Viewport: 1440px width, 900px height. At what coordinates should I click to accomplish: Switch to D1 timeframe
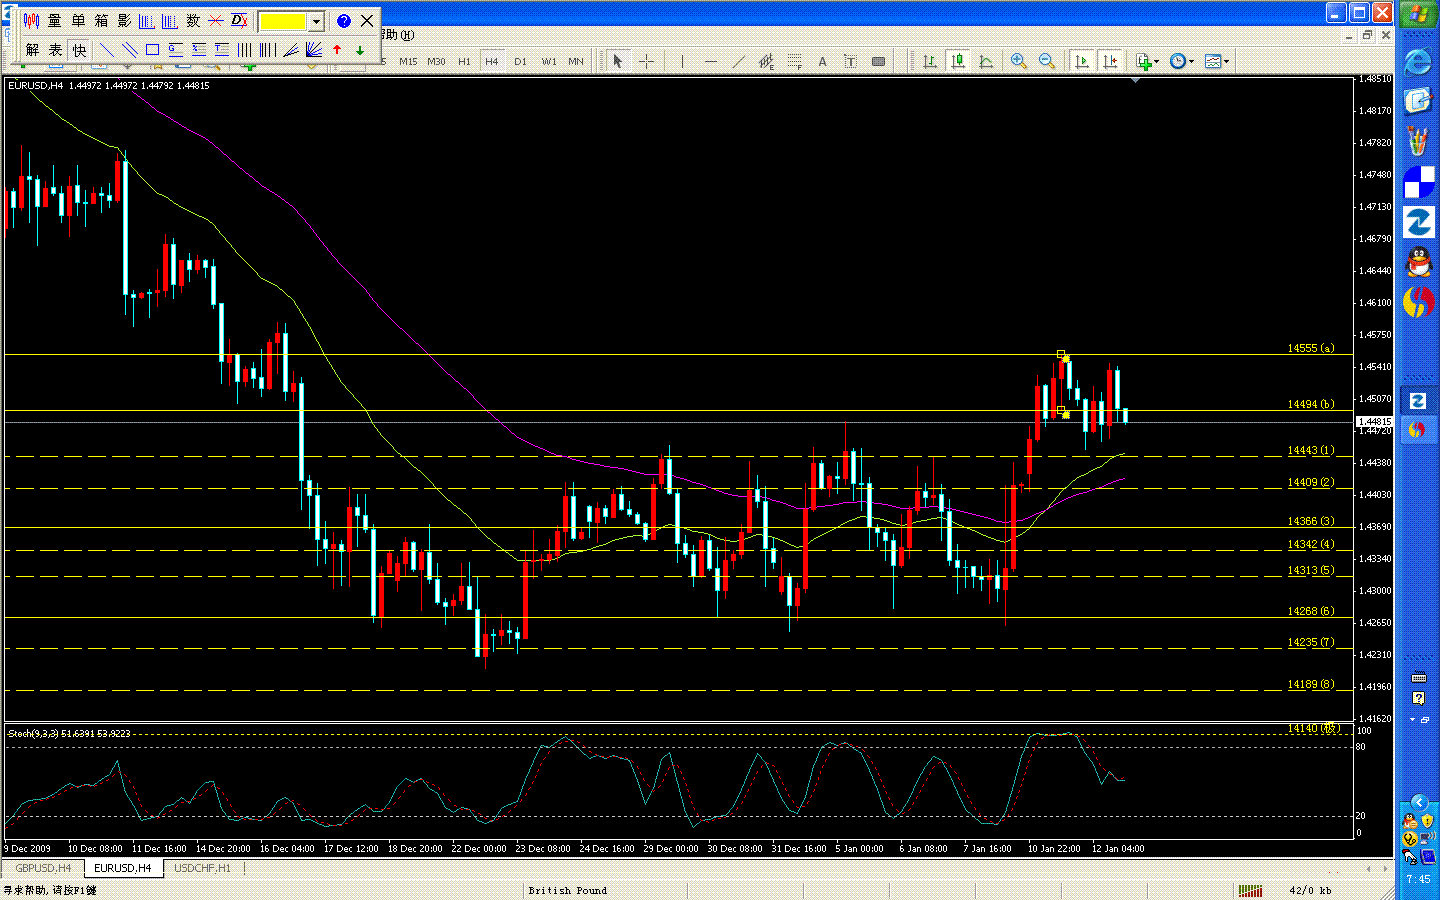tap(520, 62)
